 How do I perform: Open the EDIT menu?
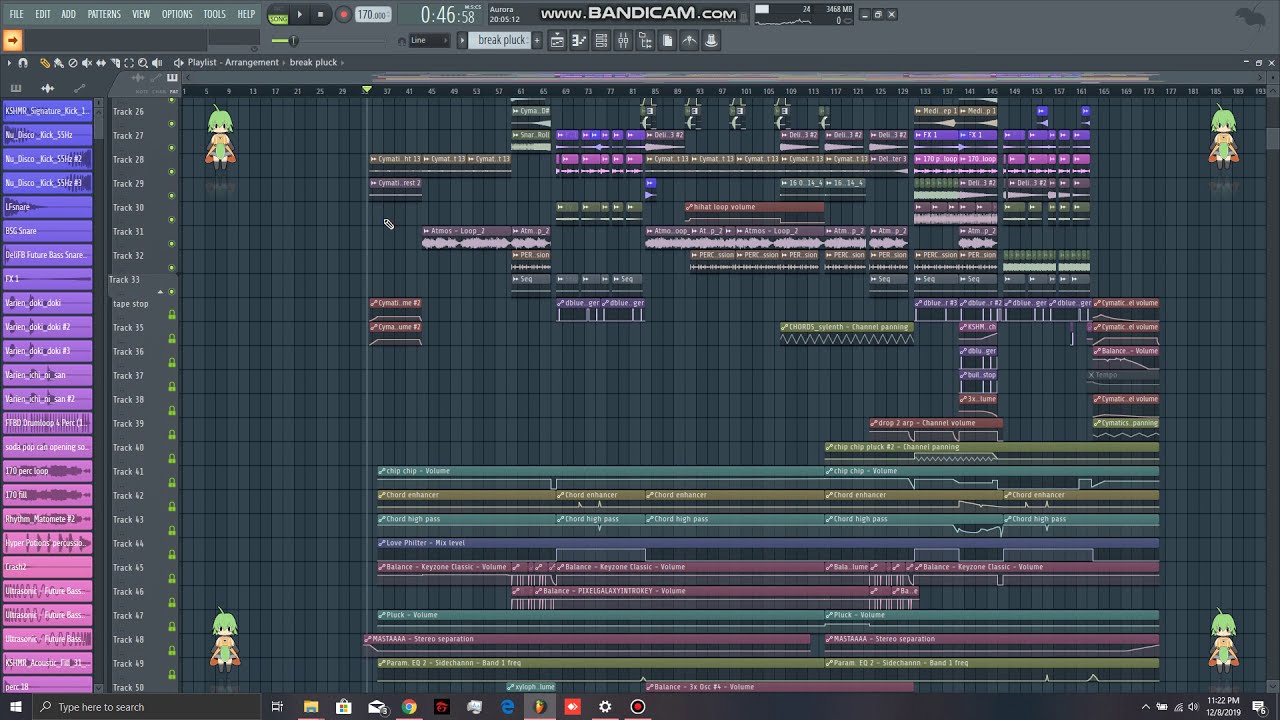tap(43, 14)
